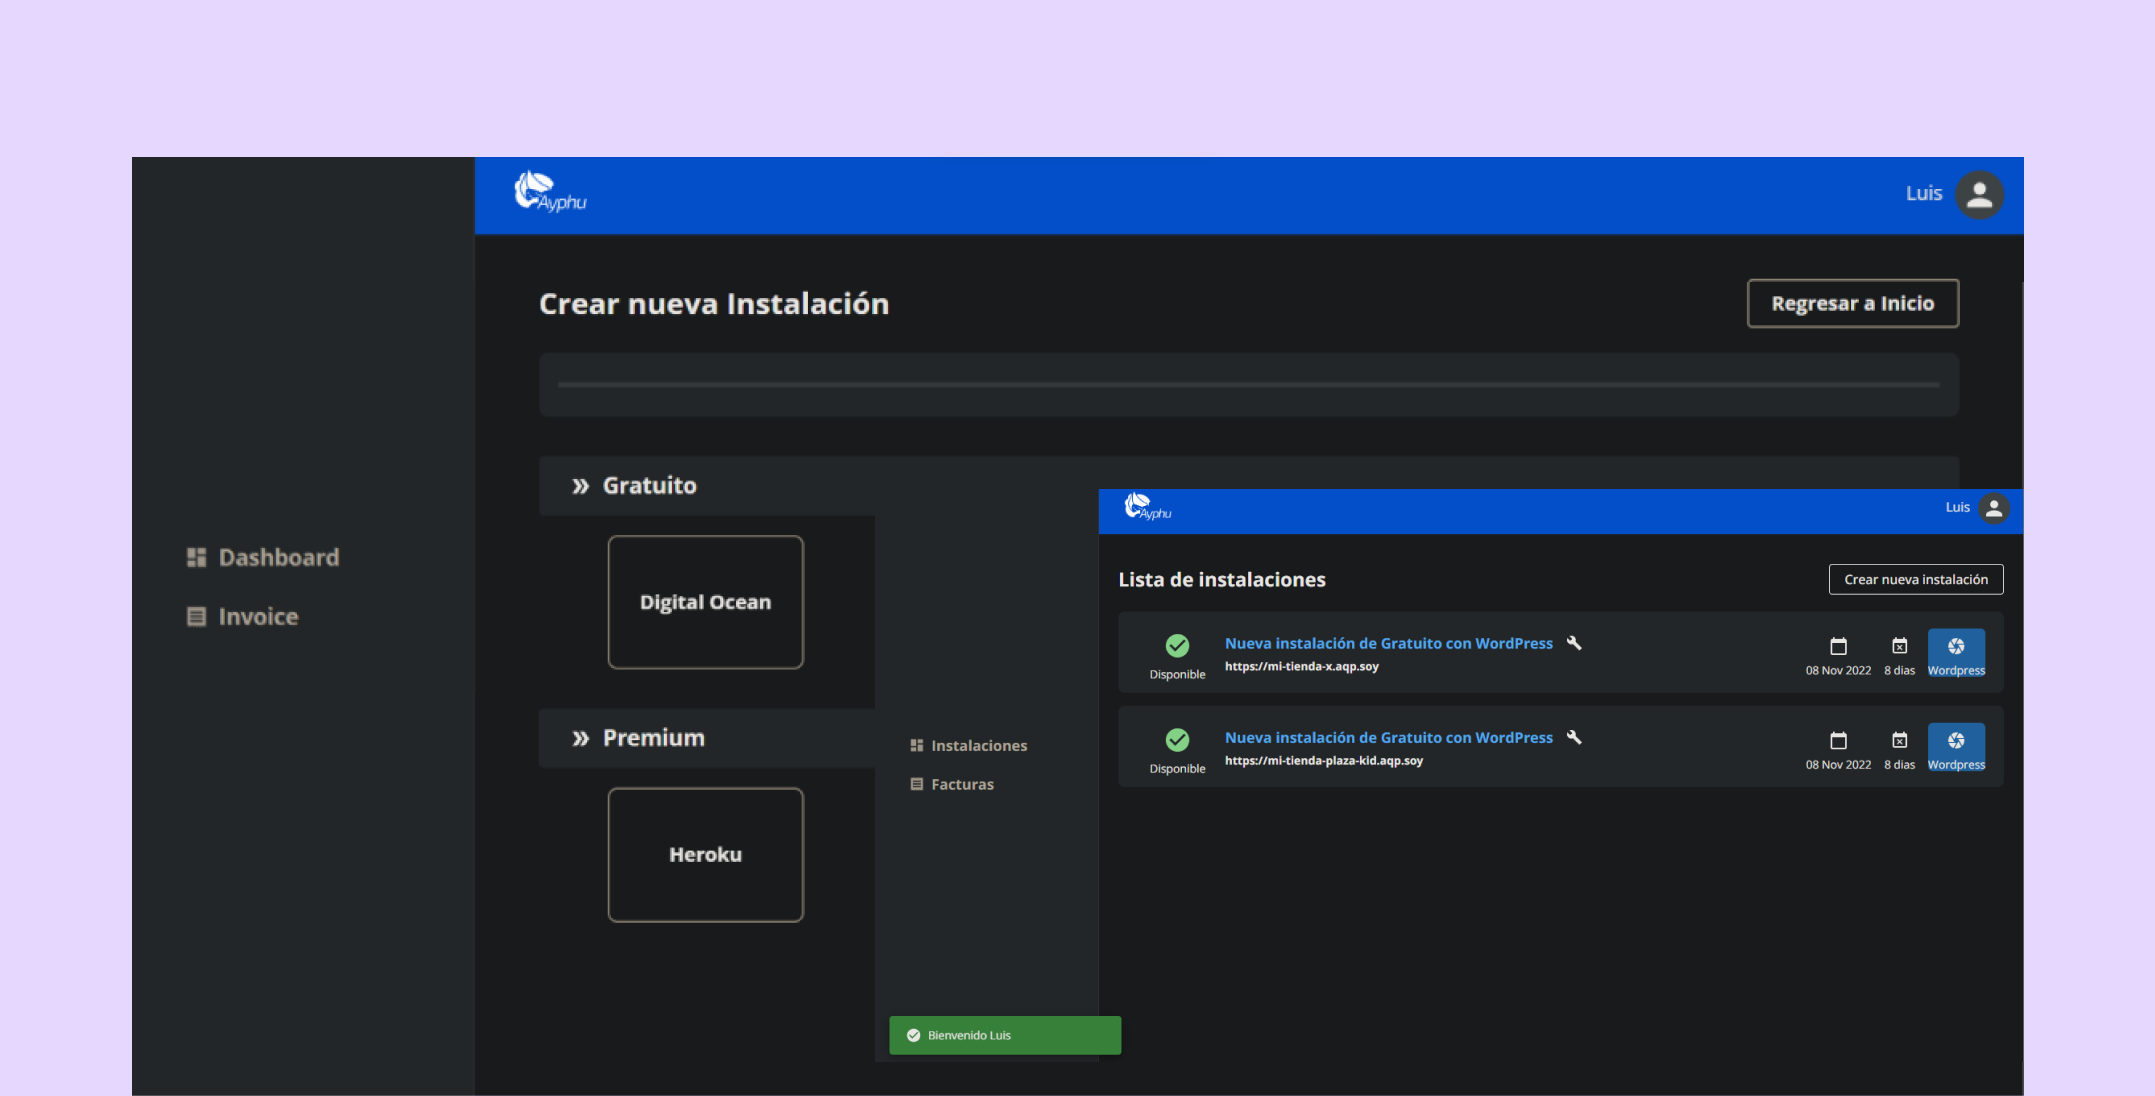Click the small Ayphu logo in inner header

point(1147,508)
